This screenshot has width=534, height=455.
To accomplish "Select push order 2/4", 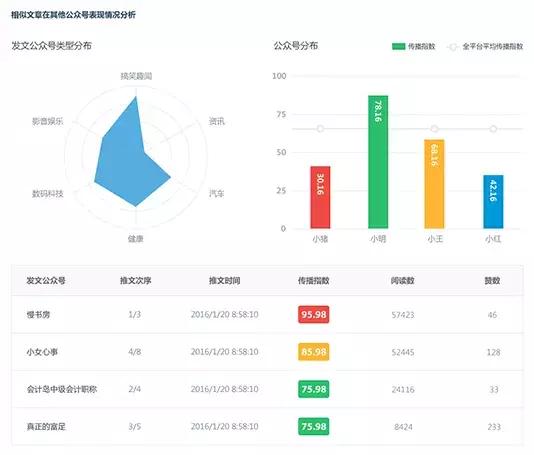I will pyautogui.click(x=135, y=389).
